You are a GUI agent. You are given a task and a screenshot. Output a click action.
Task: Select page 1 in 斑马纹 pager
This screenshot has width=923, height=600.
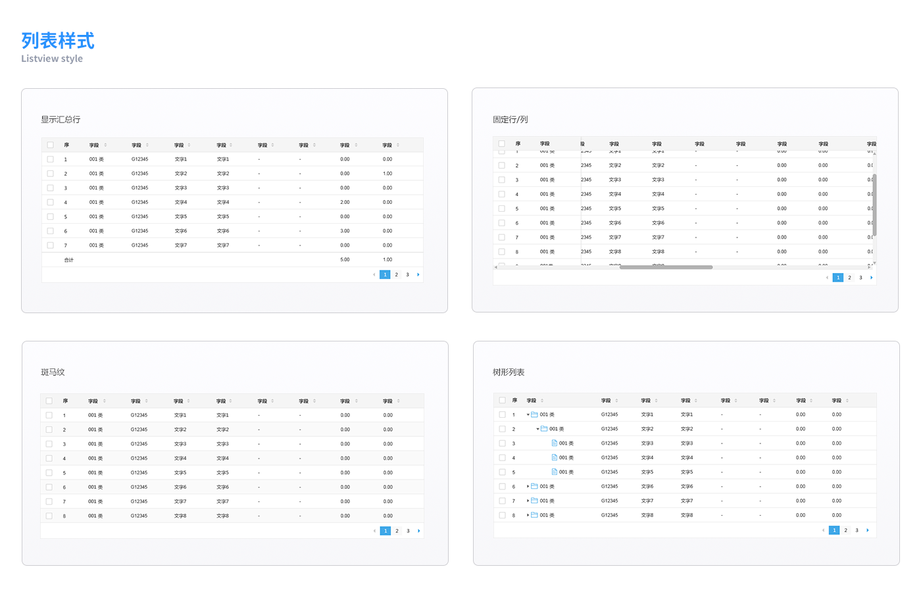coord(386,531)
